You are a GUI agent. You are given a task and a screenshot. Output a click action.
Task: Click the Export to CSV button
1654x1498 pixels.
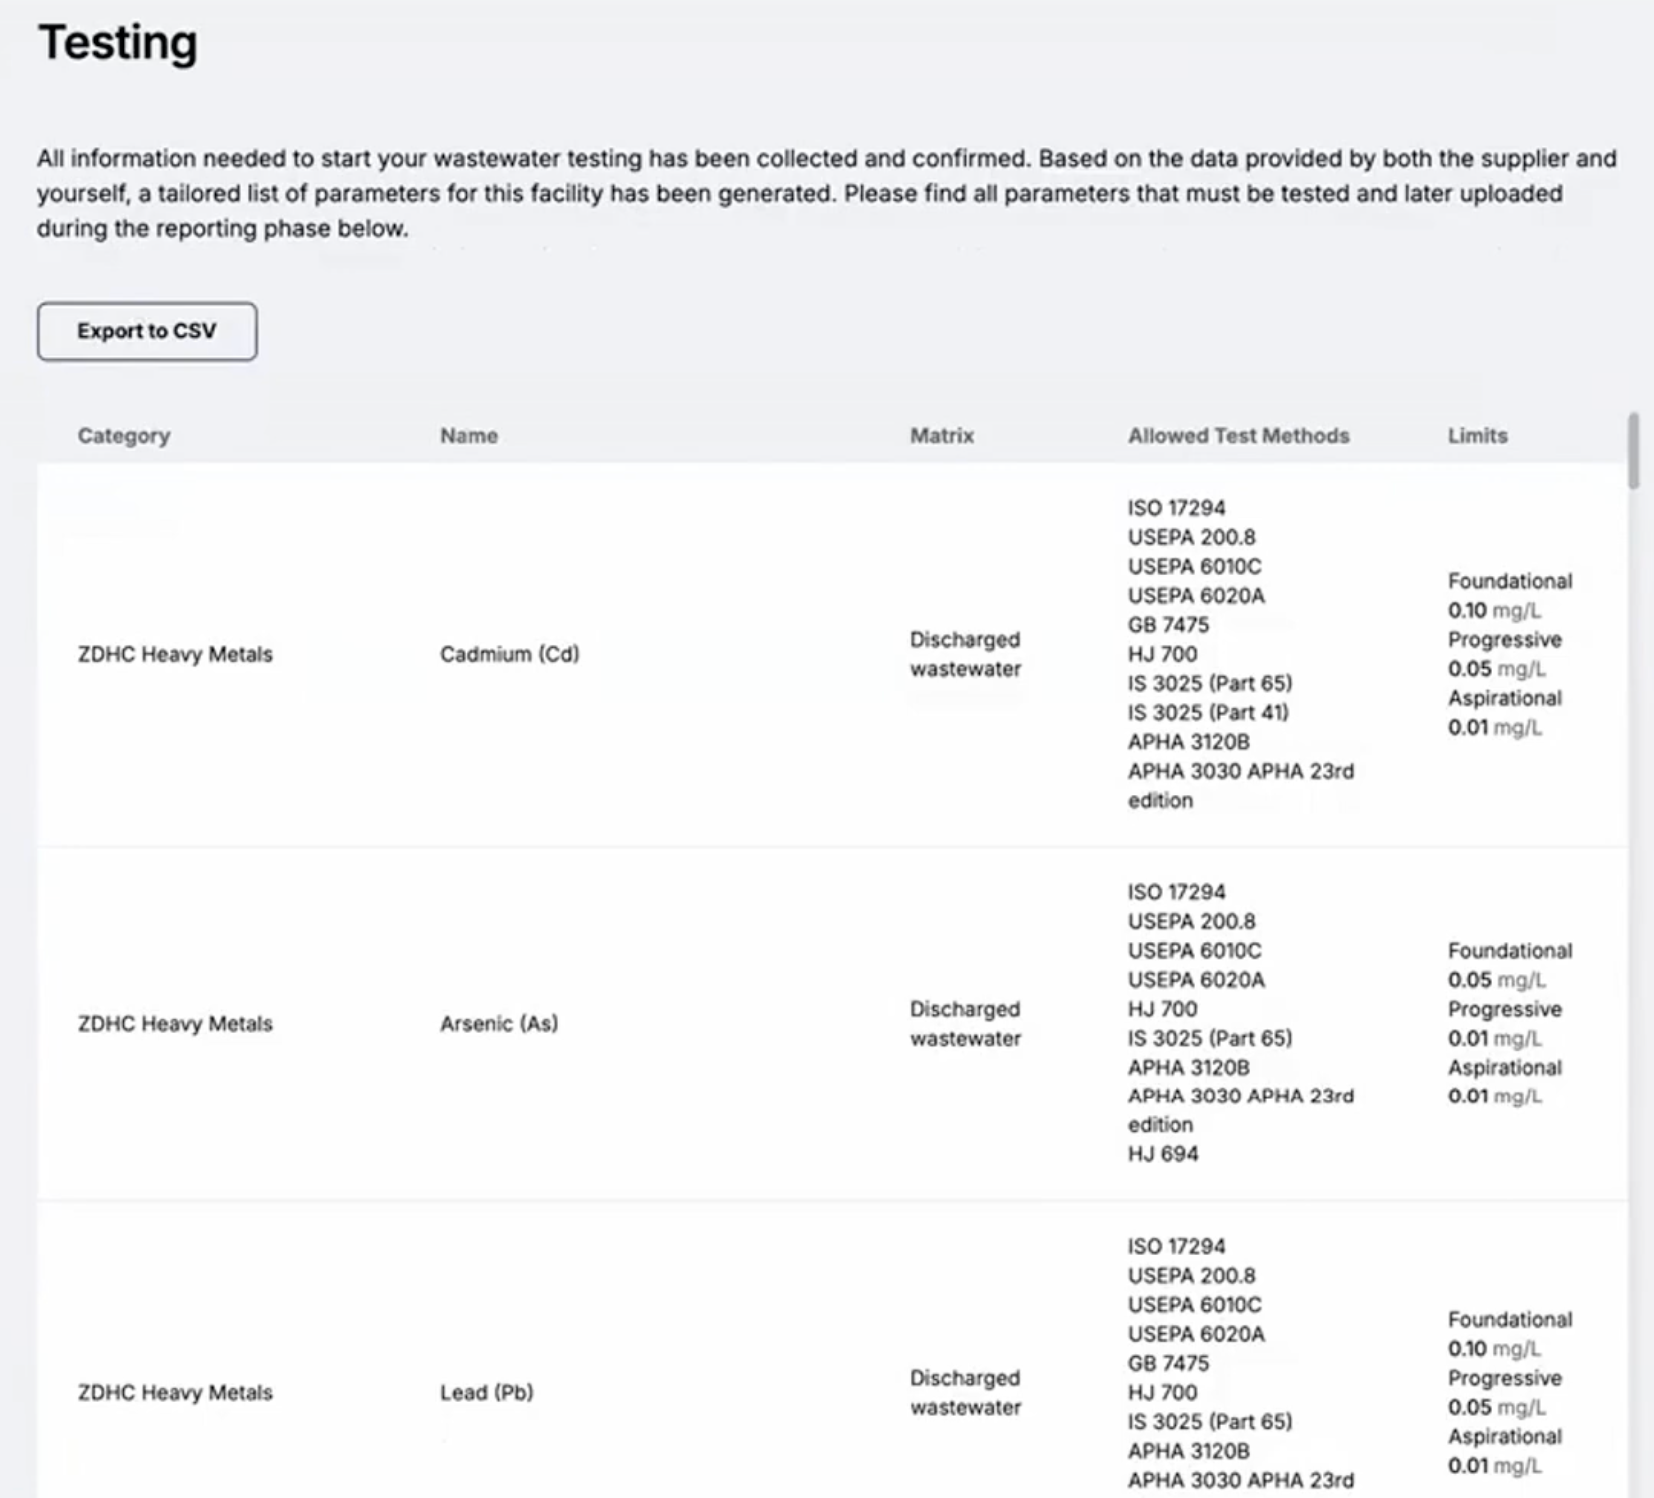coord(147,331)
